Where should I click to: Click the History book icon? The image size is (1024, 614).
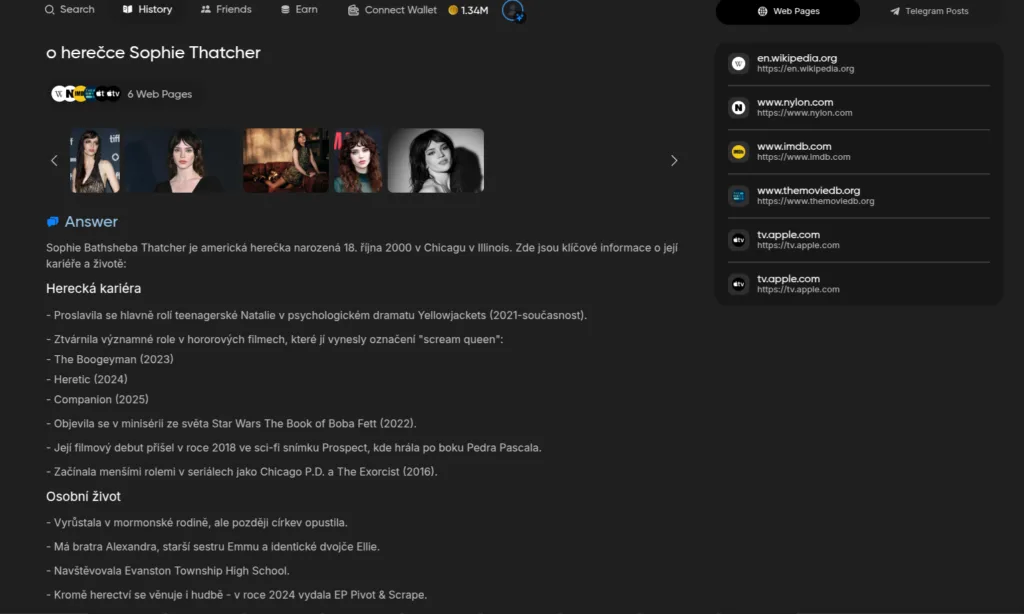pos(127,10)
